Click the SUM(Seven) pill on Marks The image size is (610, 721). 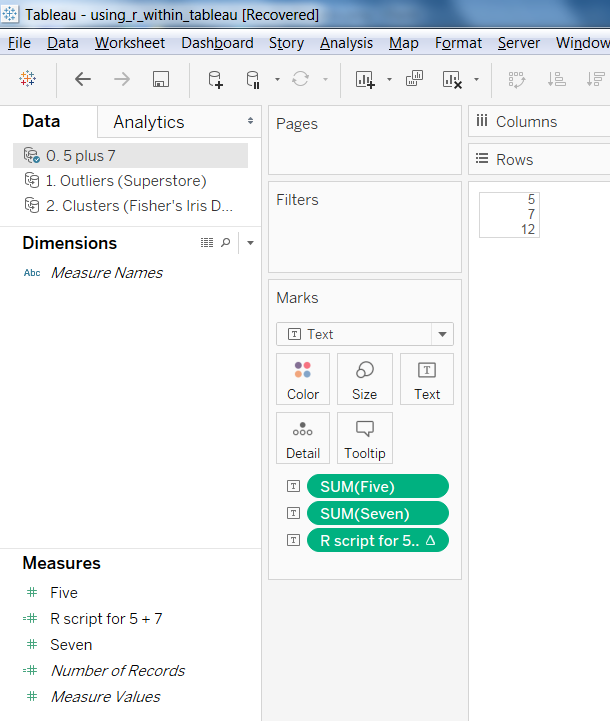click(378, 513)
